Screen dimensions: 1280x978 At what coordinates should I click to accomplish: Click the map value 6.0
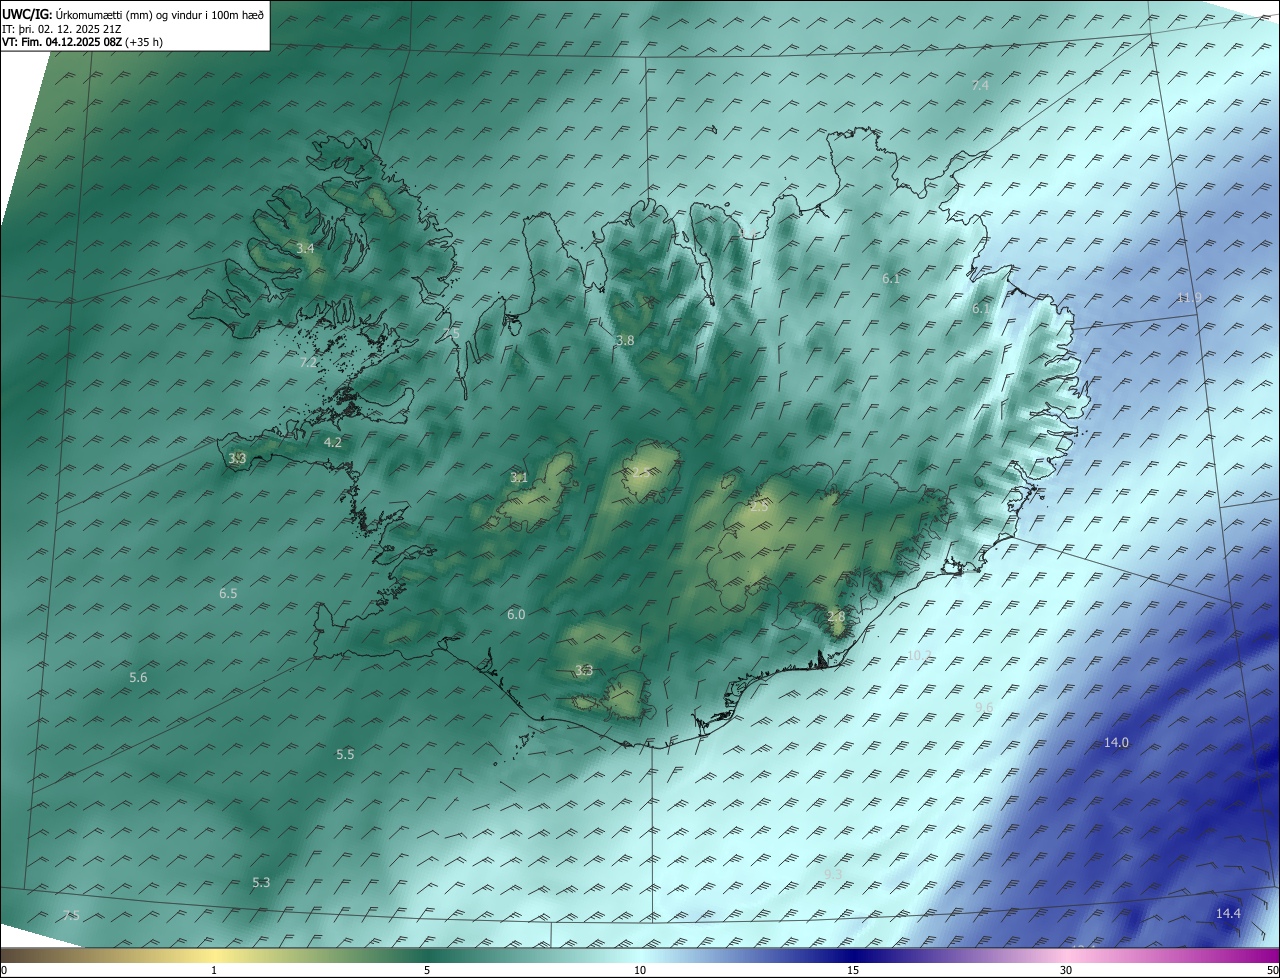[516, 615]
